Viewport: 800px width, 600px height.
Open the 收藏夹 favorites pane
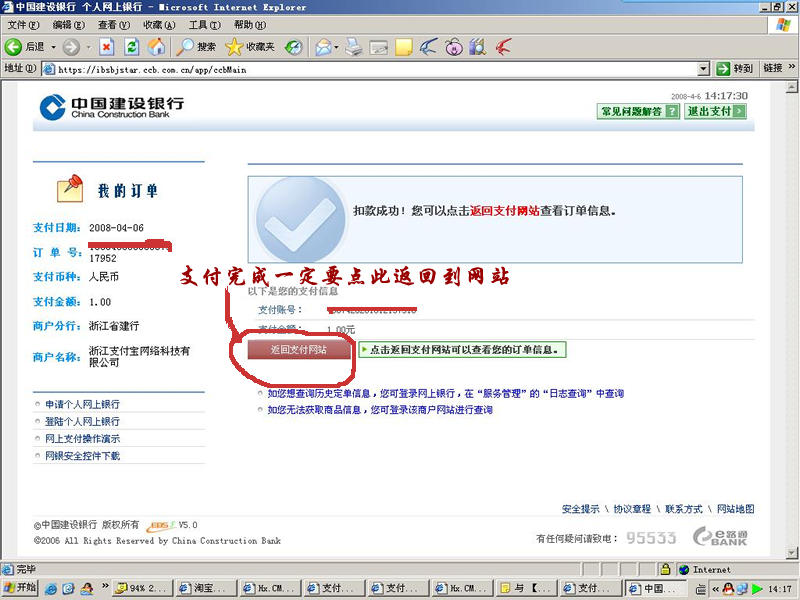250,47
